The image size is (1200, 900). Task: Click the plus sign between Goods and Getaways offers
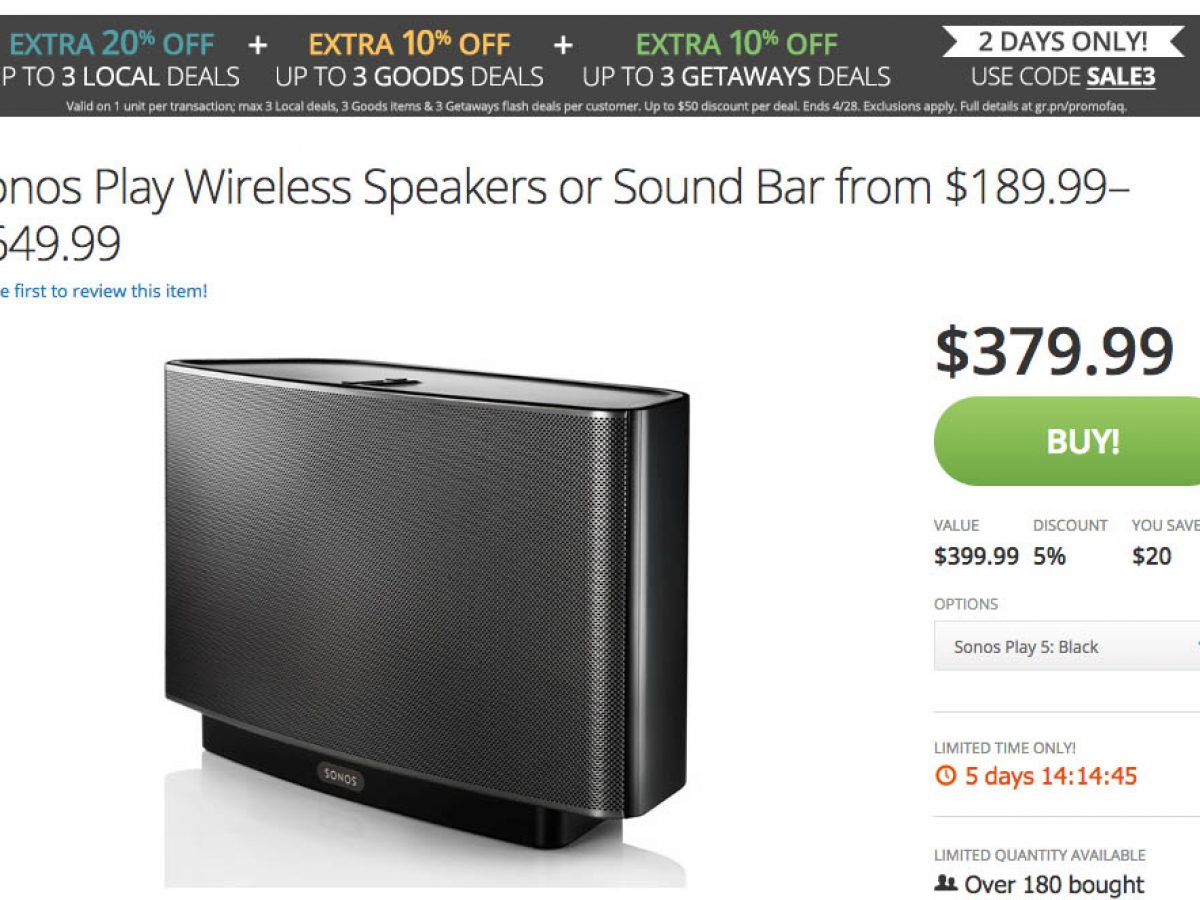click(564, 45)
